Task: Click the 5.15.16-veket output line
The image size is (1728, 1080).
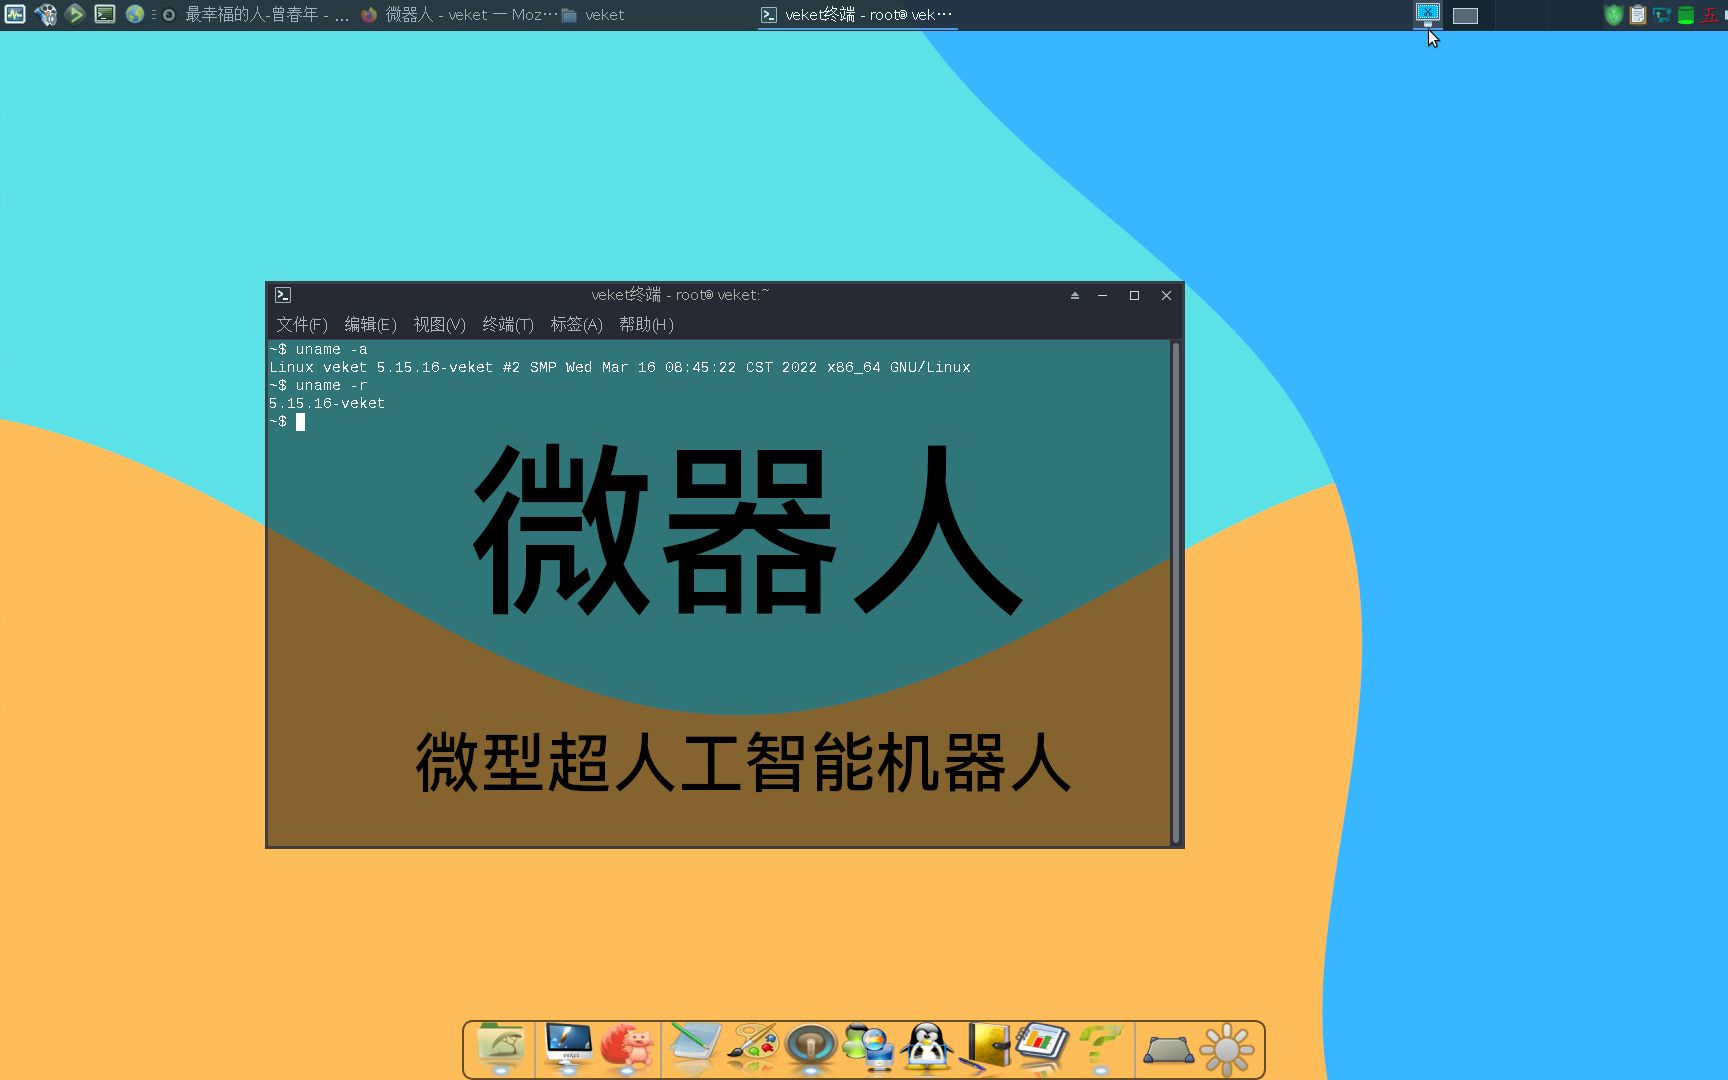Action: point(327,403)
